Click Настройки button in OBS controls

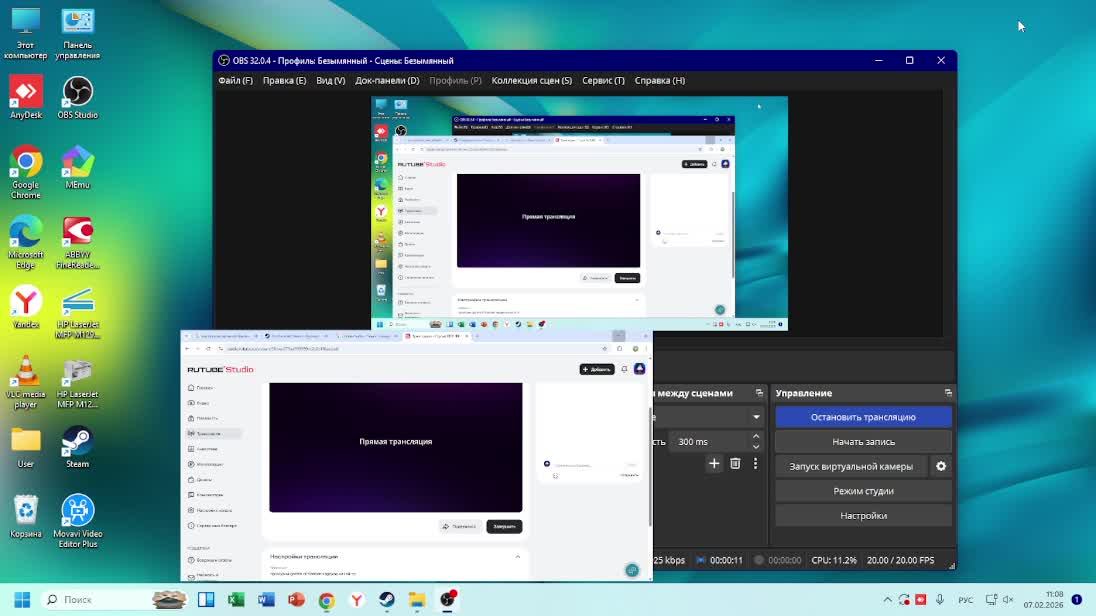(863, 515)
